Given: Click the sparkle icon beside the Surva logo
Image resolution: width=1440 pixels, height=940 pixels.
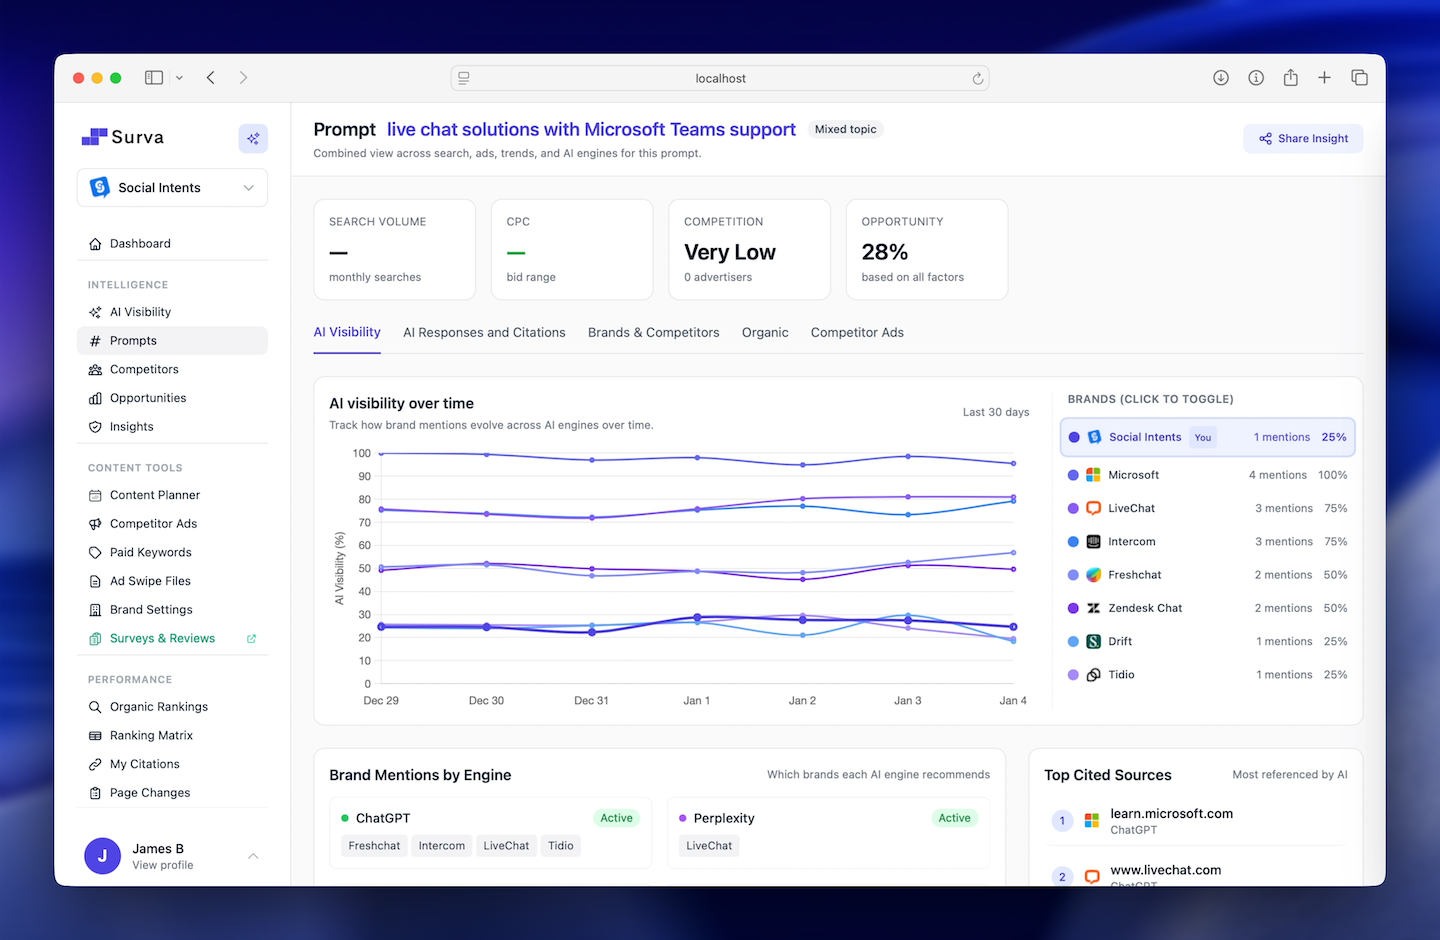Looking at the screenshot, I should (253, 138).
